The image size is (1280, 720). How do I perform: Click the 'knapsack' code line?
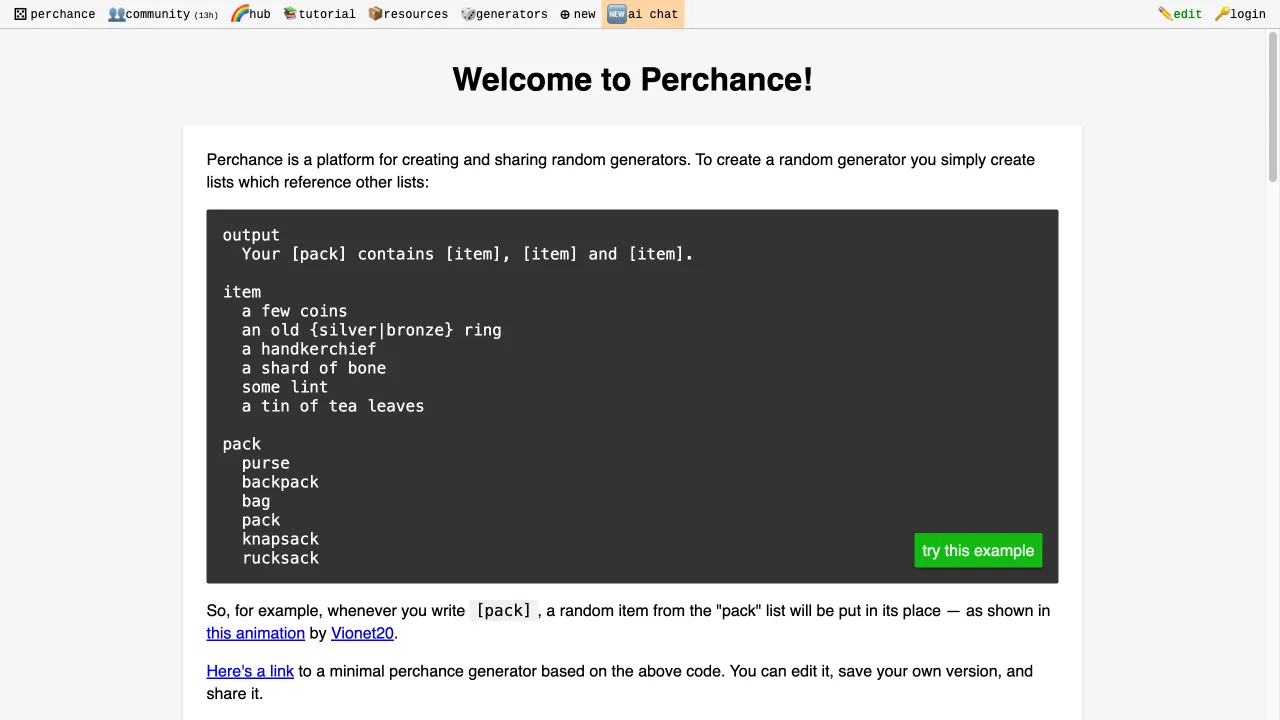[280, 539]
